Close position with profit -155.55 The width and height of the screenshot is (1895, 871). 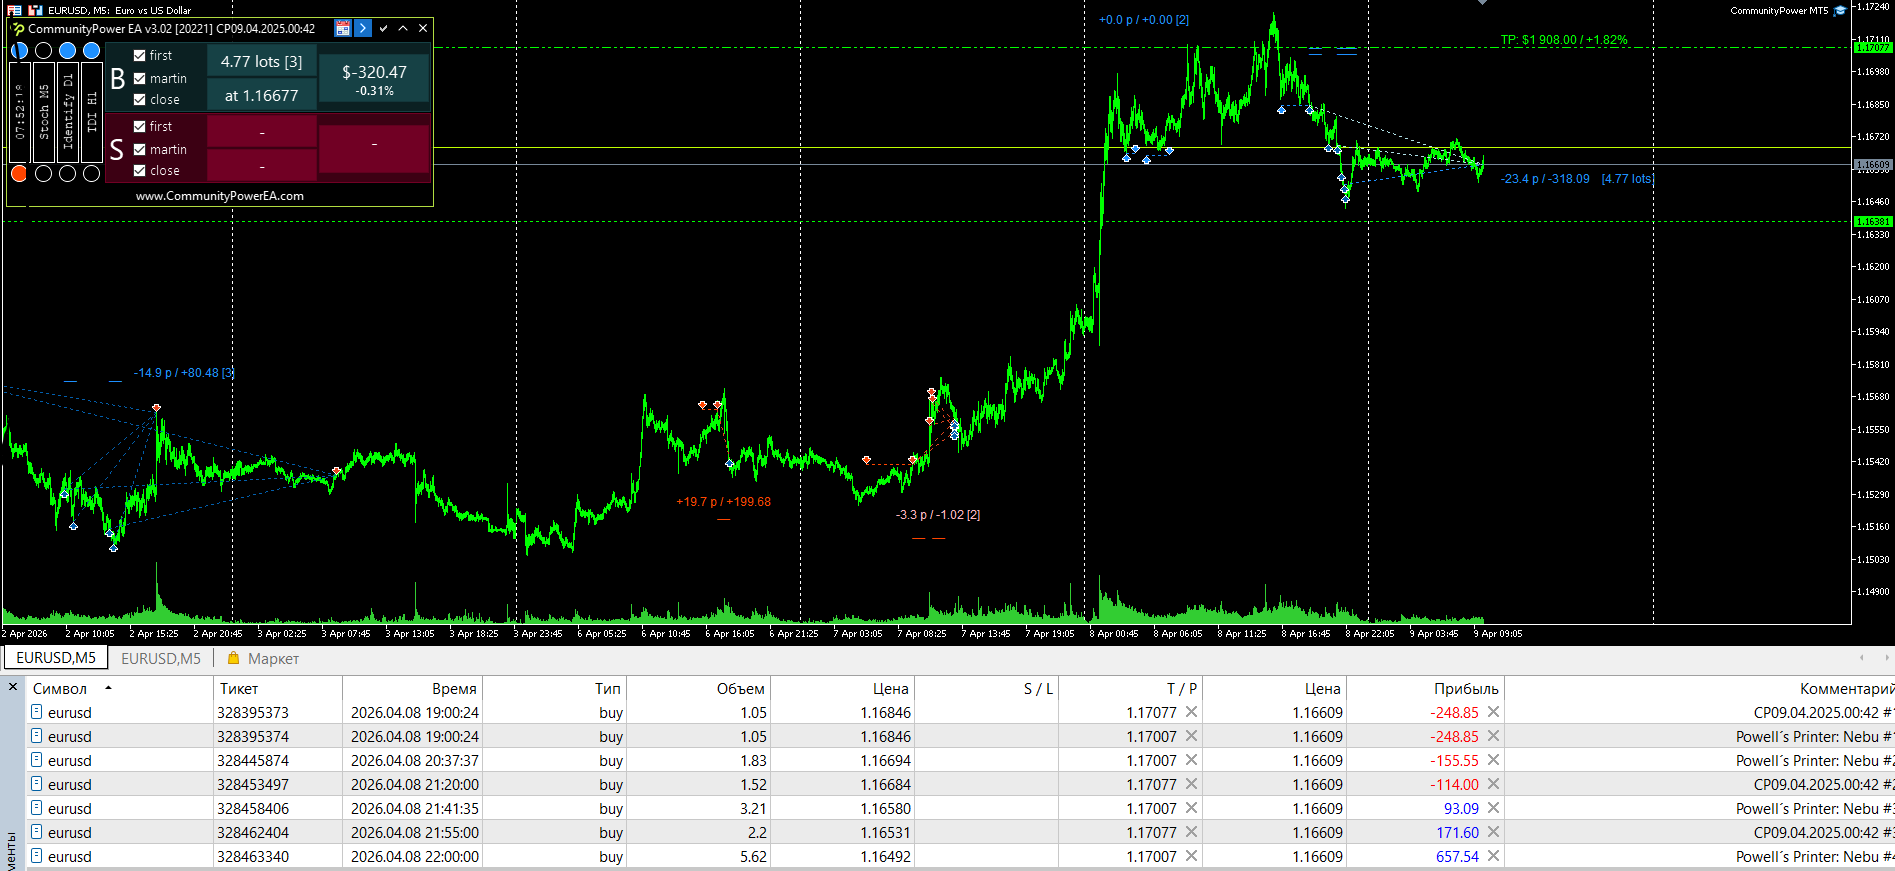(1493, 760)
